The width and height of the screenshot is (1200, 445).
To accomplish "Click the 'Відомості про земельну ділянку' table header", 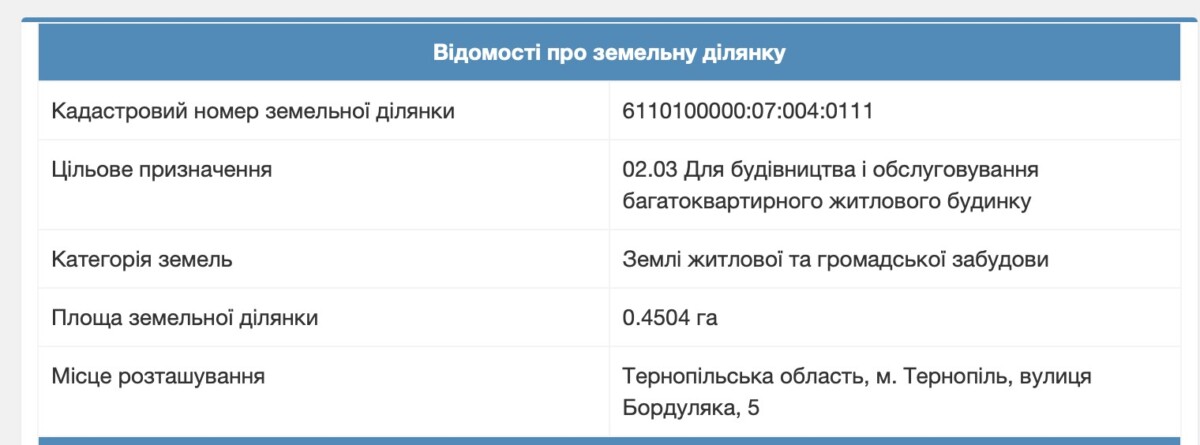I will (x=609, y=54).
